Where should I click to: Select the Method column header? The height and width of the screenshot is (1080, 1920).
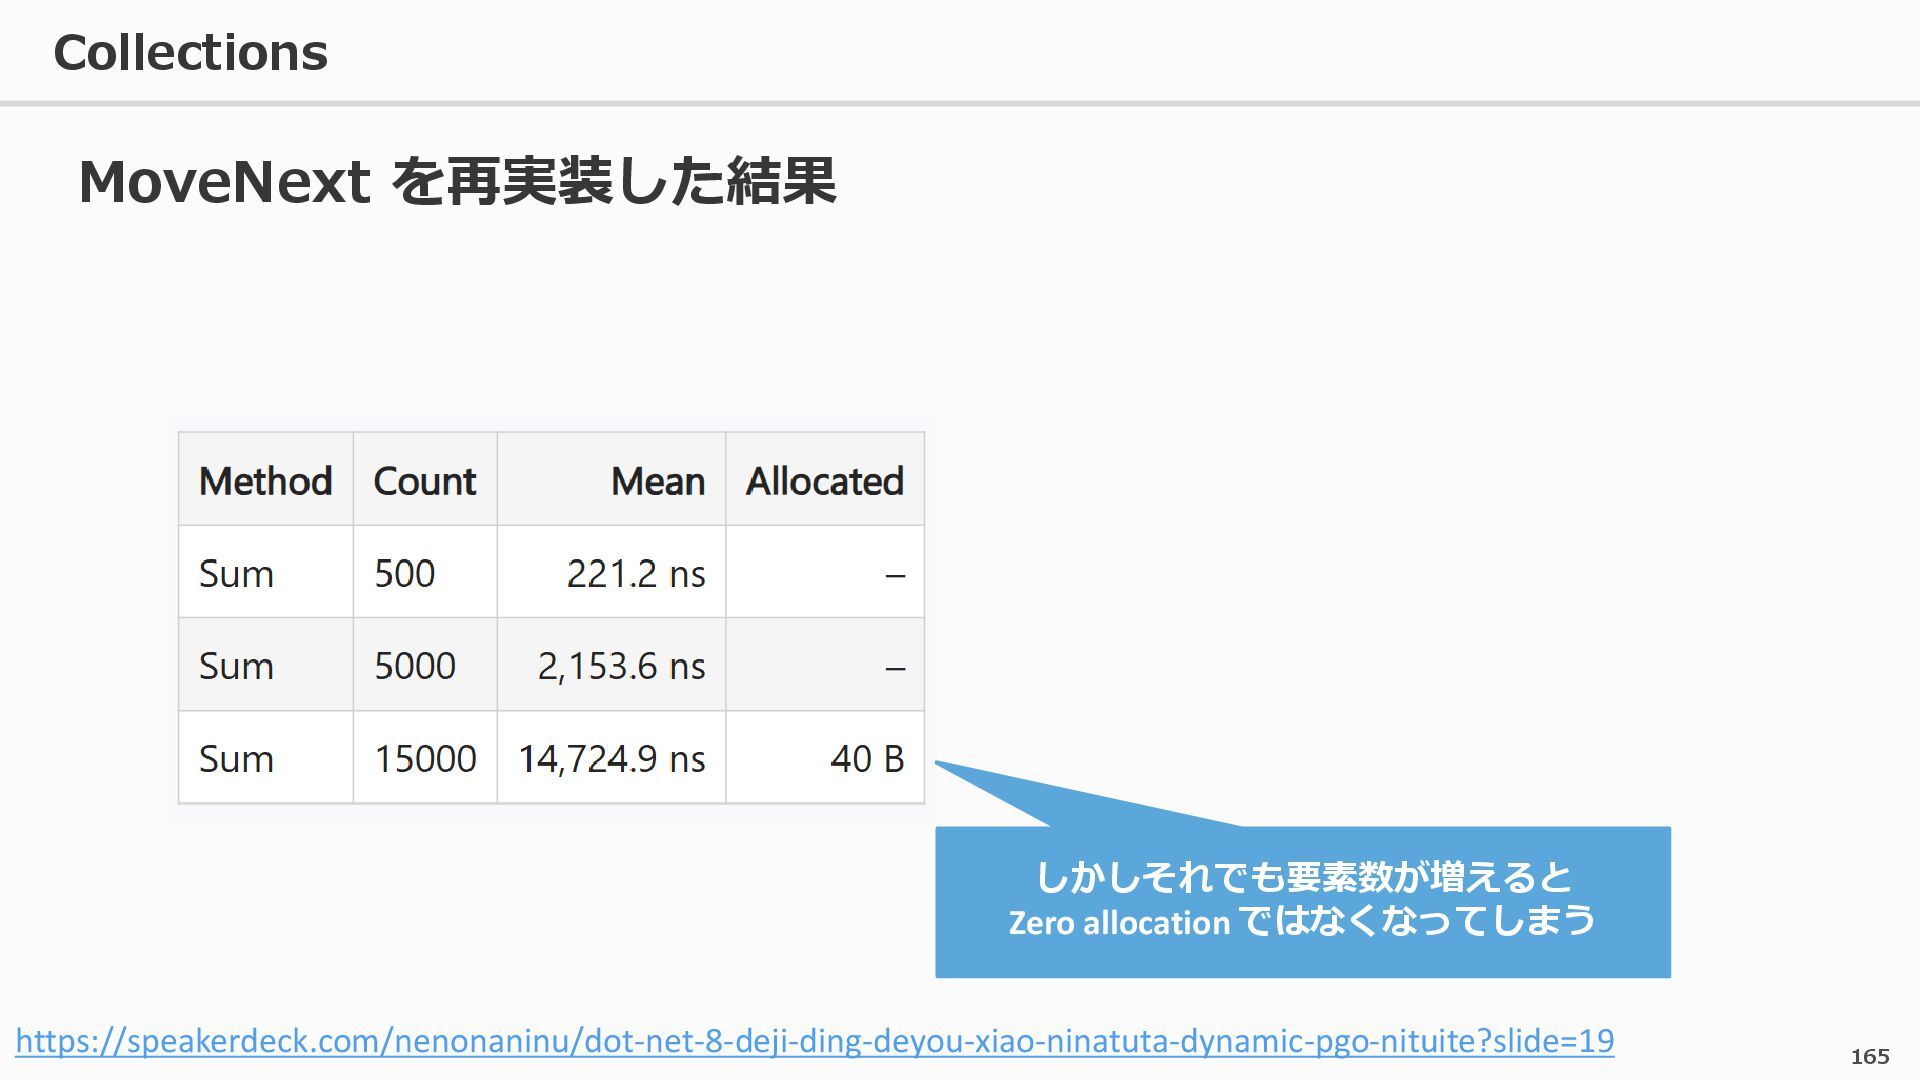click(265, 481)
